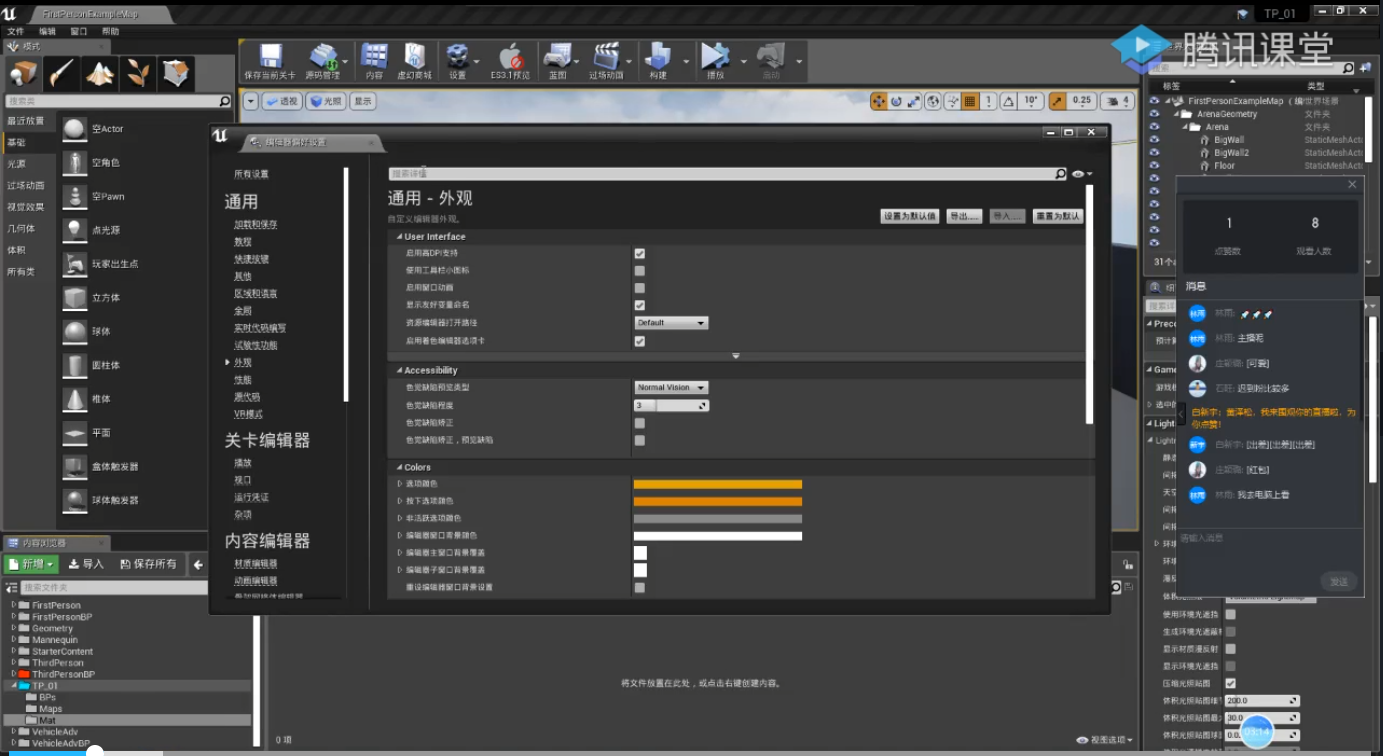
Task: Select the Foliage mode leaf icon
Action: coord(138,73)
